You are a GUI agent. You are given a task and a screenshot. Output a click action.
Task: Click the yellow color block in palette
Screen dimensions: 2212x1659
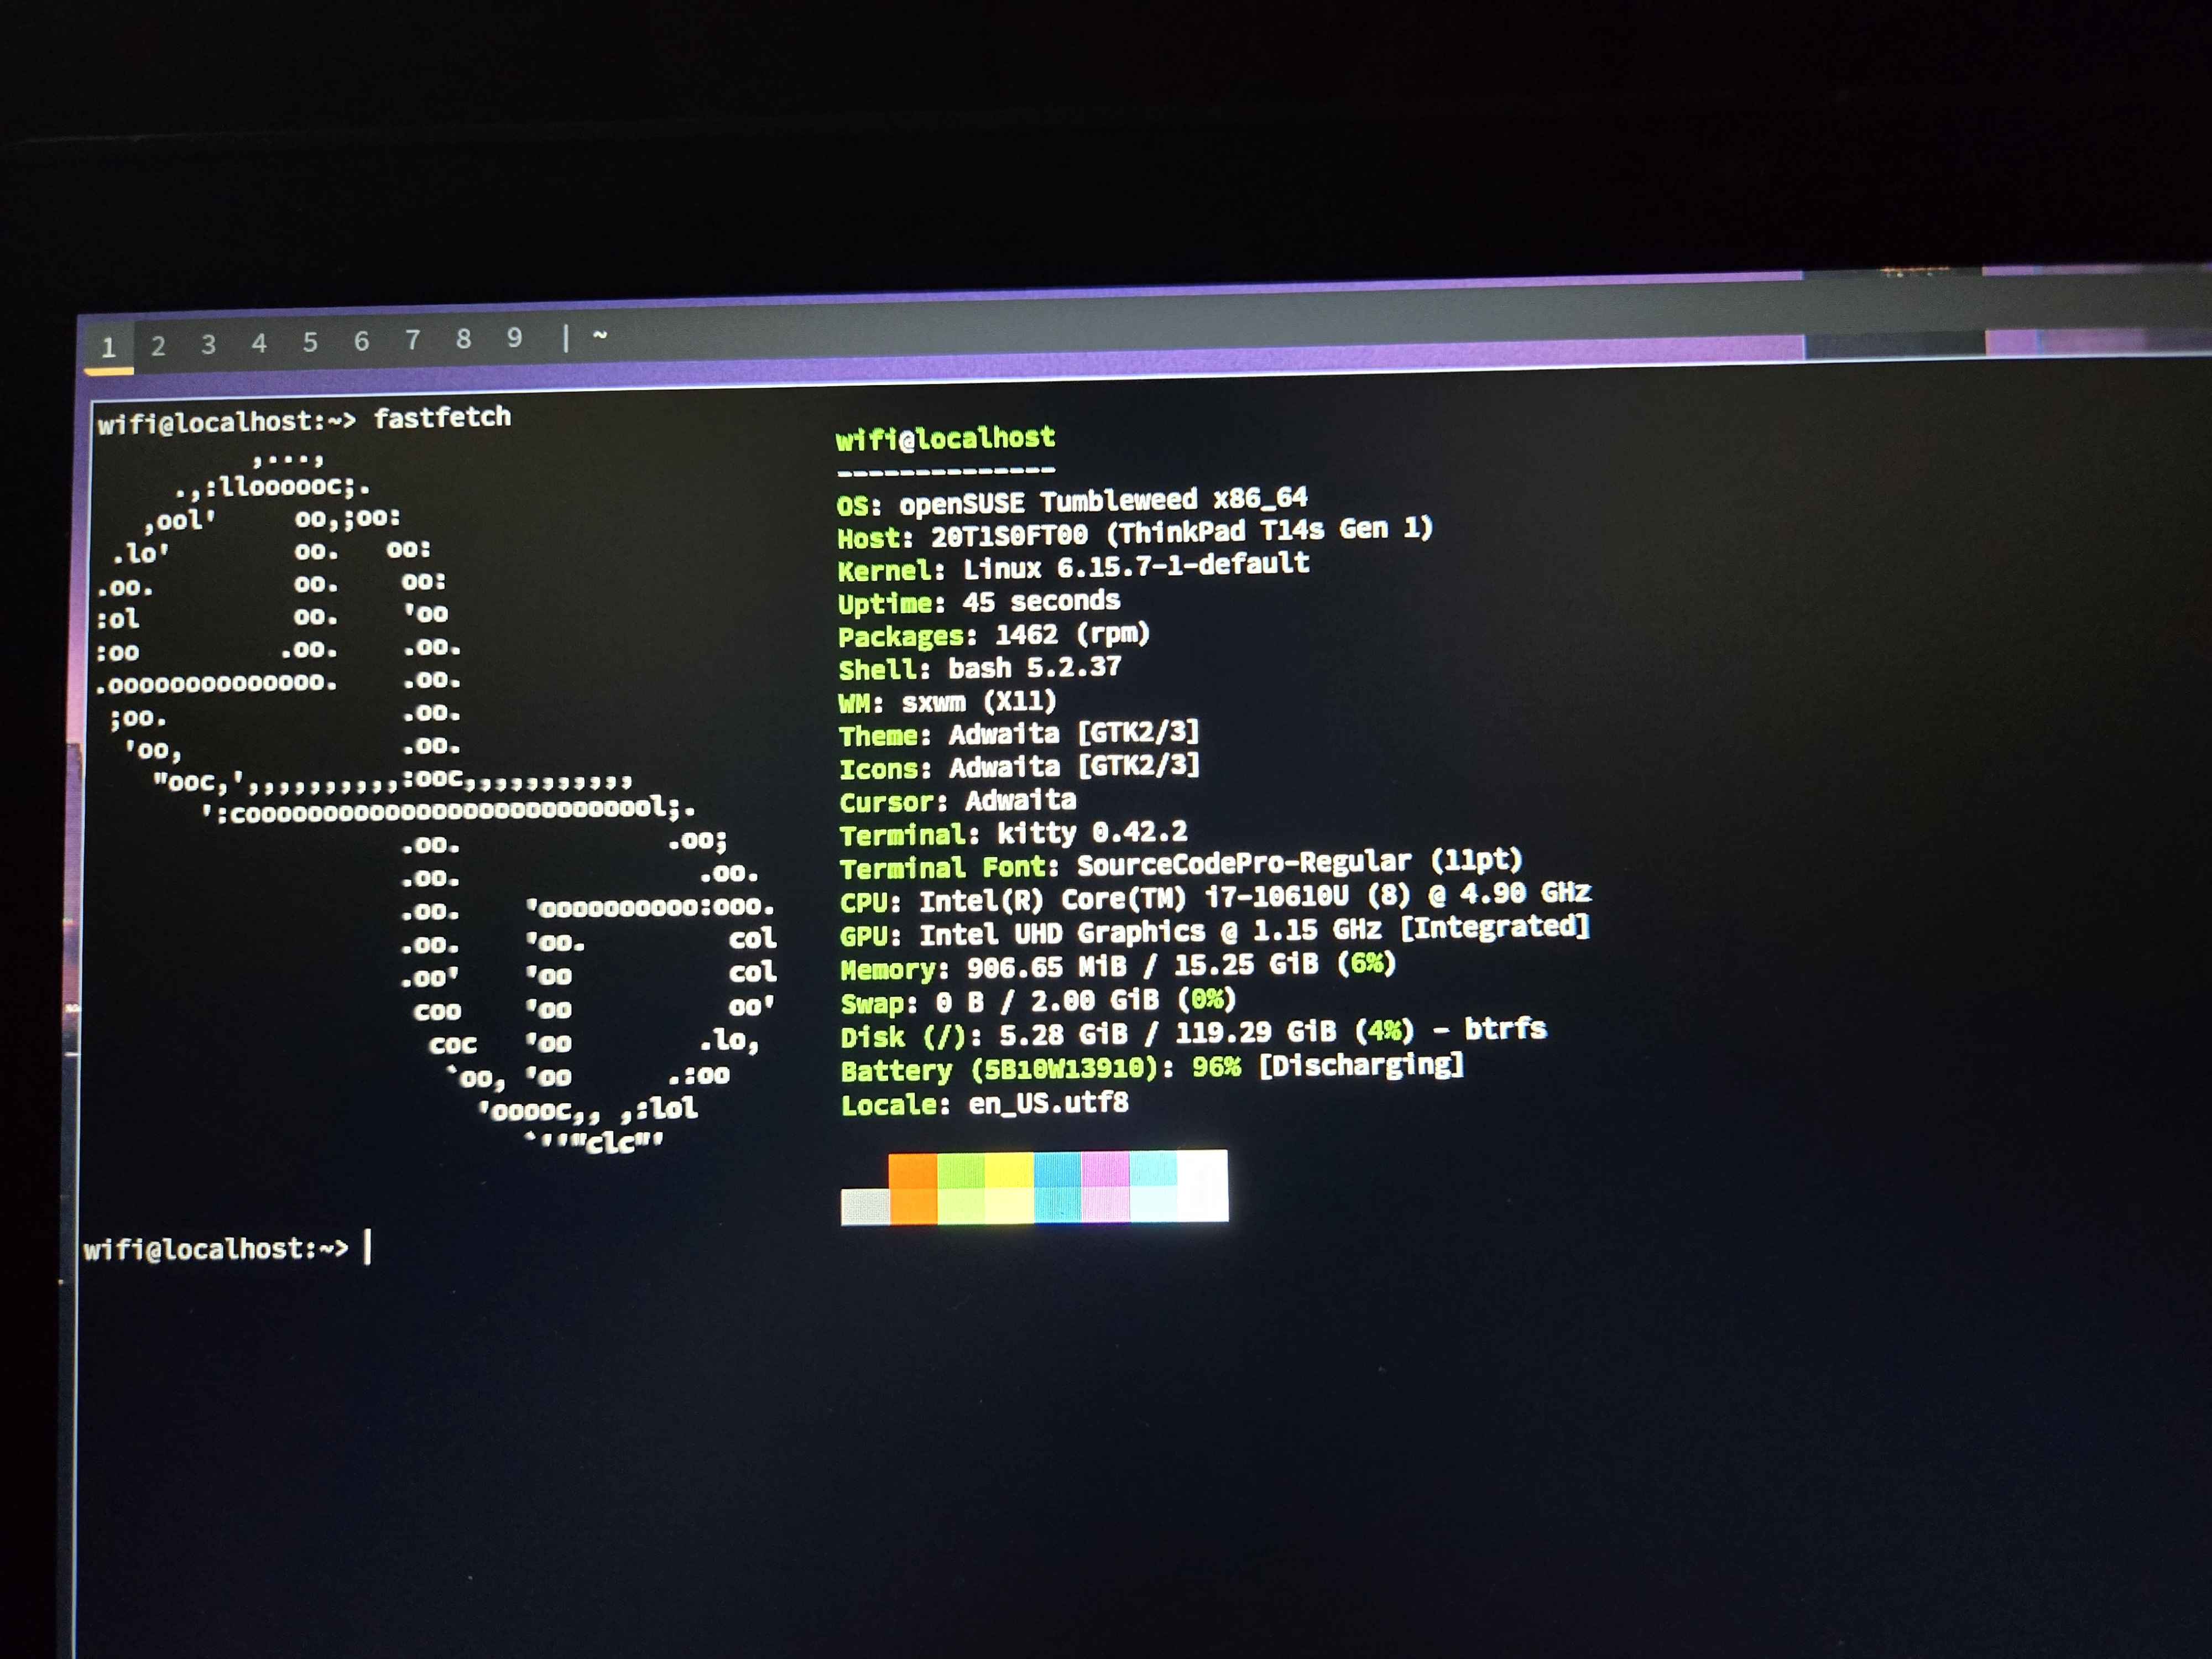[x=1009, y=1187]
